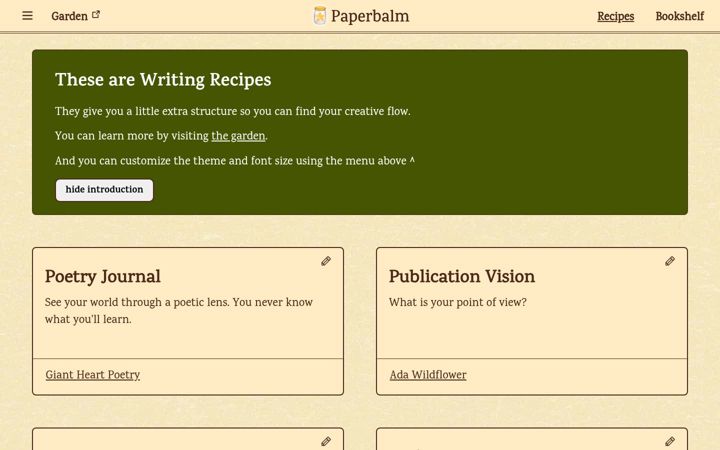The height and width of the screenshot is (450, 720).
Task: Switch to the Bookshelf tab
Action: pyautogui.click(x=680, y=16)
